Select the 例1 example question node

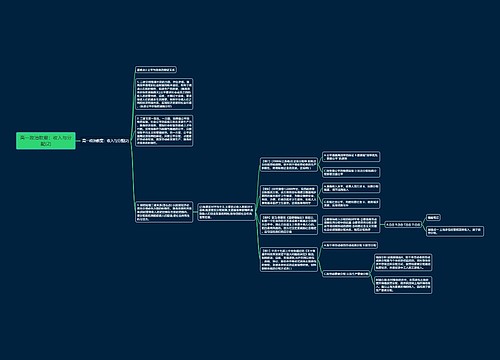(x=289, y=165)
